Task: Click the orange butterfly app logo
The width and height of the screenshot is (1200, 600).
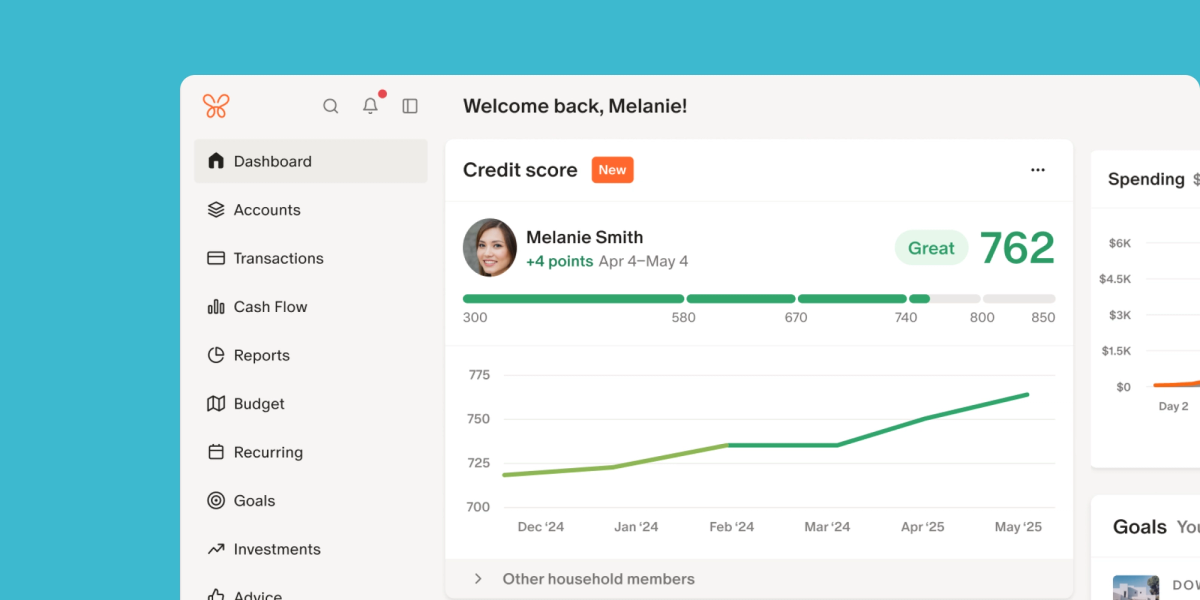Action: [216, 106]
